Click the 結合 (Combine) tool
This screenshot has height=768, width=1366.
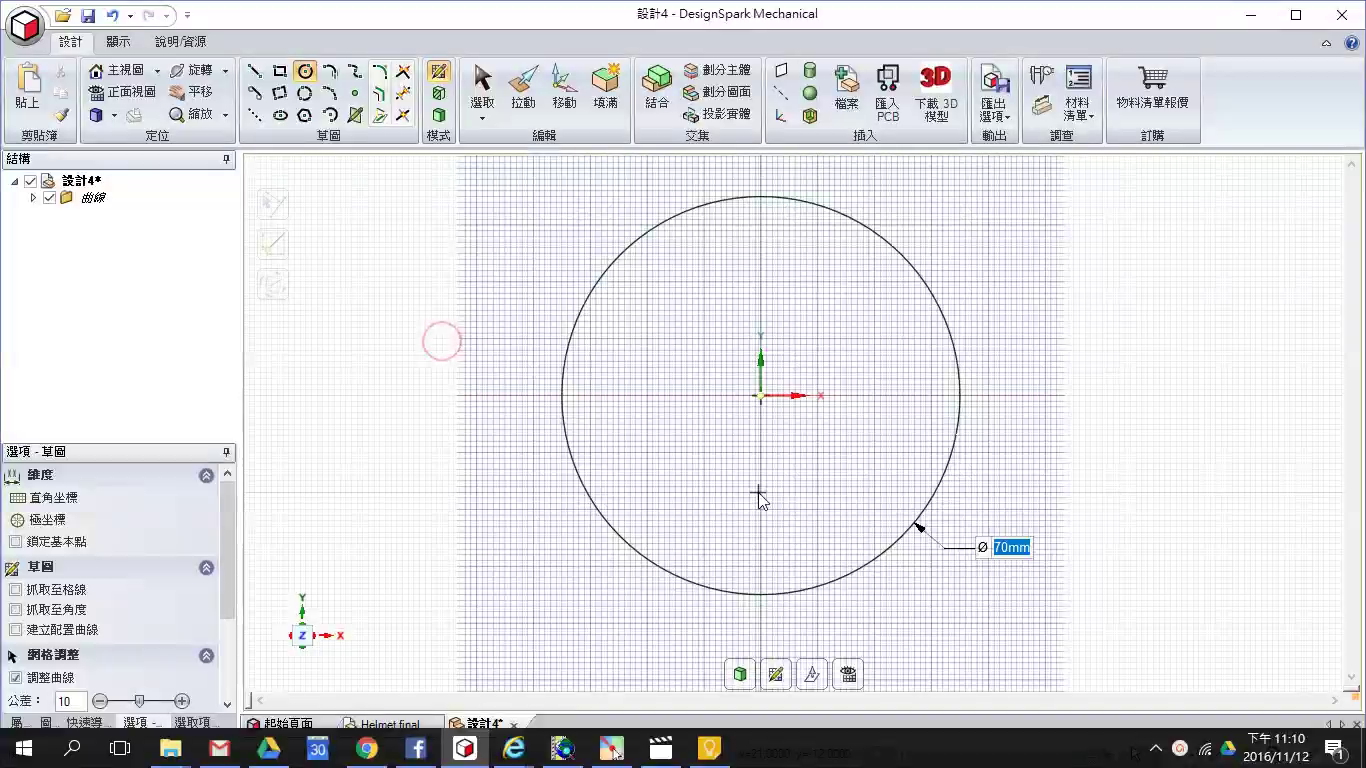657,87
